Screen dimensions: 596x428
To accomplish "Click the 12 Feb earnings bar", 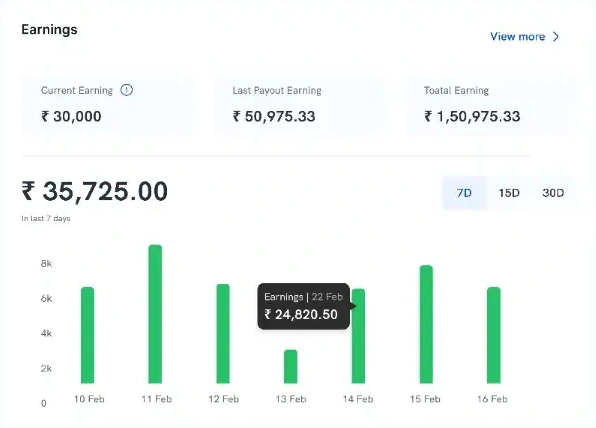I will pos(223,334).
